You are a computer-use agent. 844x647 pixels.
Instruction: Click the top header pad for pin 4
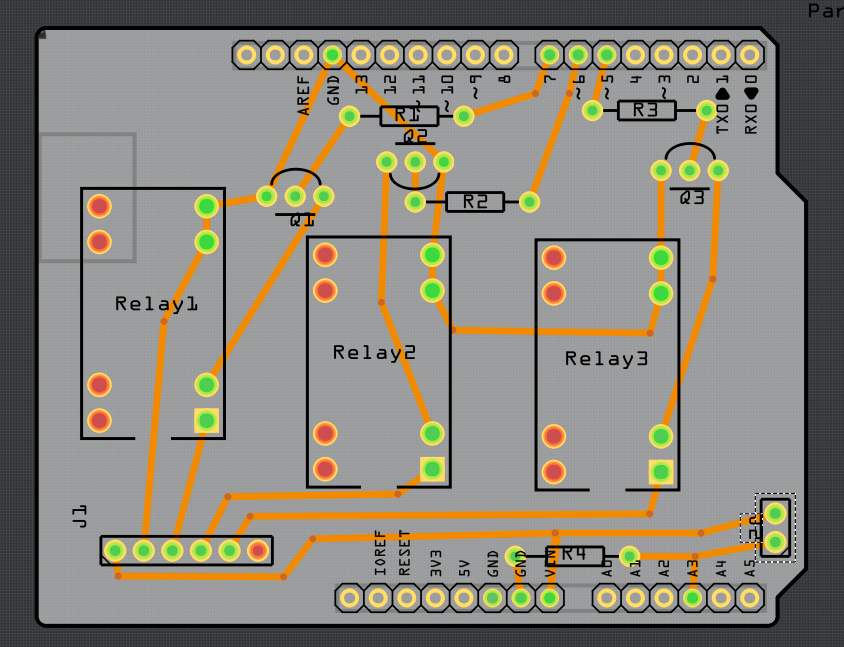tap(635, 55)
